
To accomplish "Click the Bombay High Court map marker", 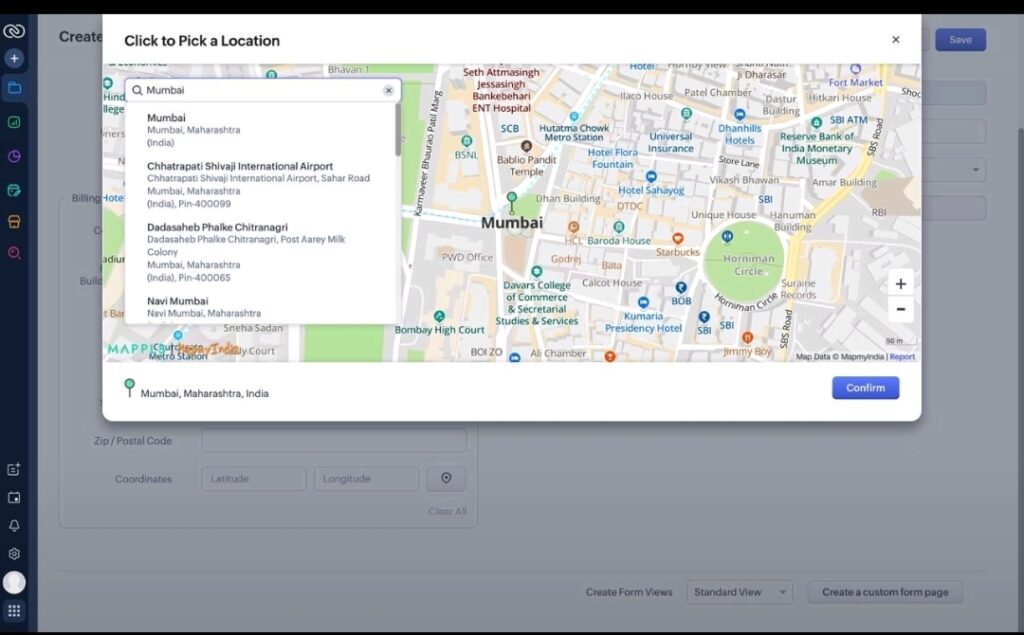I will point(440,316).
